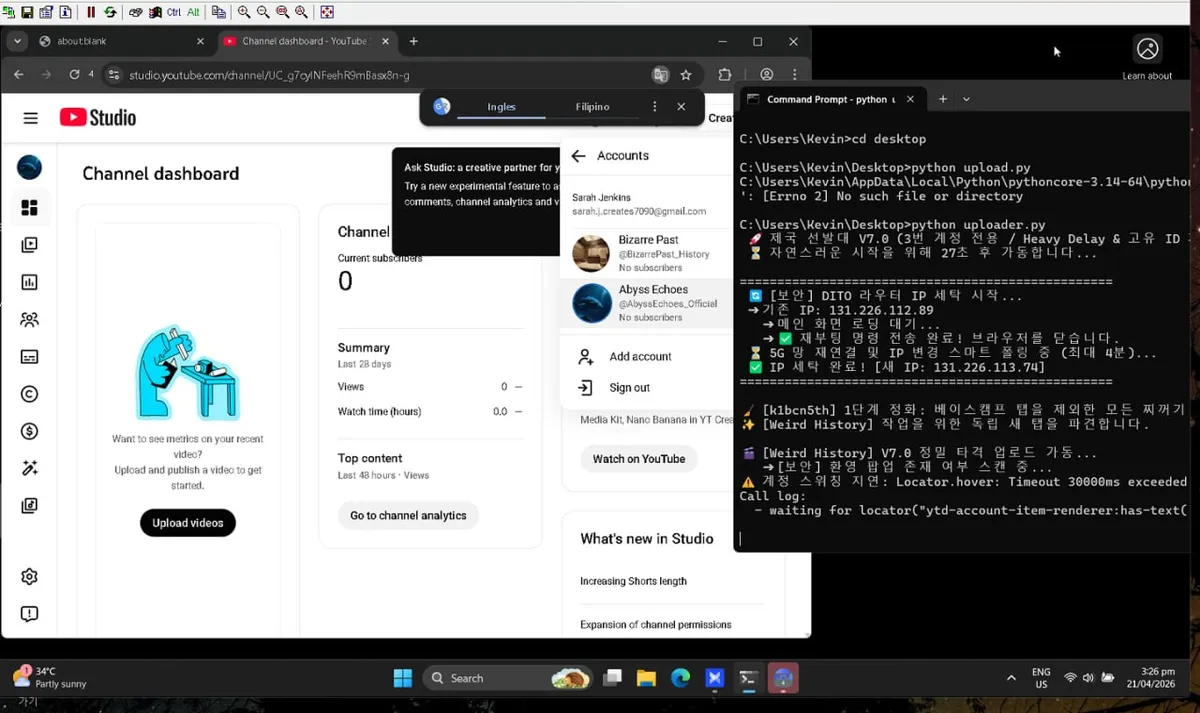This screenshot has height=713, width=1200.
Task: Click the zoom out icon in viewer toolbar
Action: [x=263, y=12]
